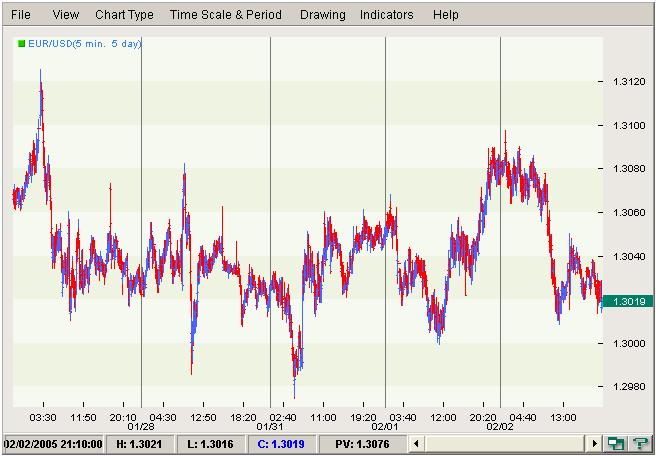Screen dimensions: 656x456
Task: Click the 04:30 time axis label
Action: click(x=163, y=418)
